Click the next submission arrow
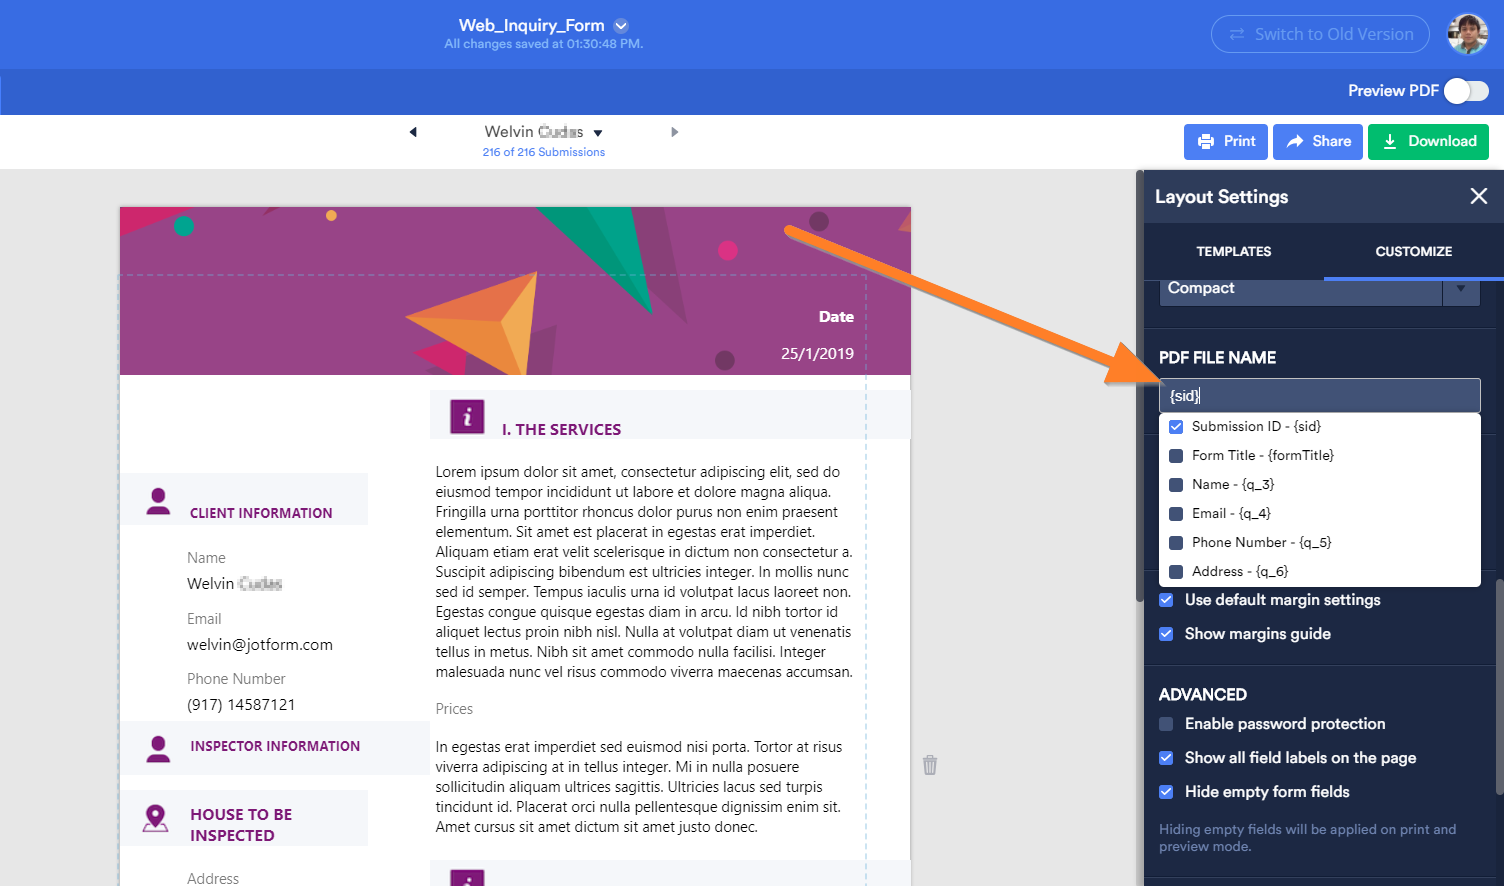The height and width of the screenshot is (886, 1504). tap(675, 132)
